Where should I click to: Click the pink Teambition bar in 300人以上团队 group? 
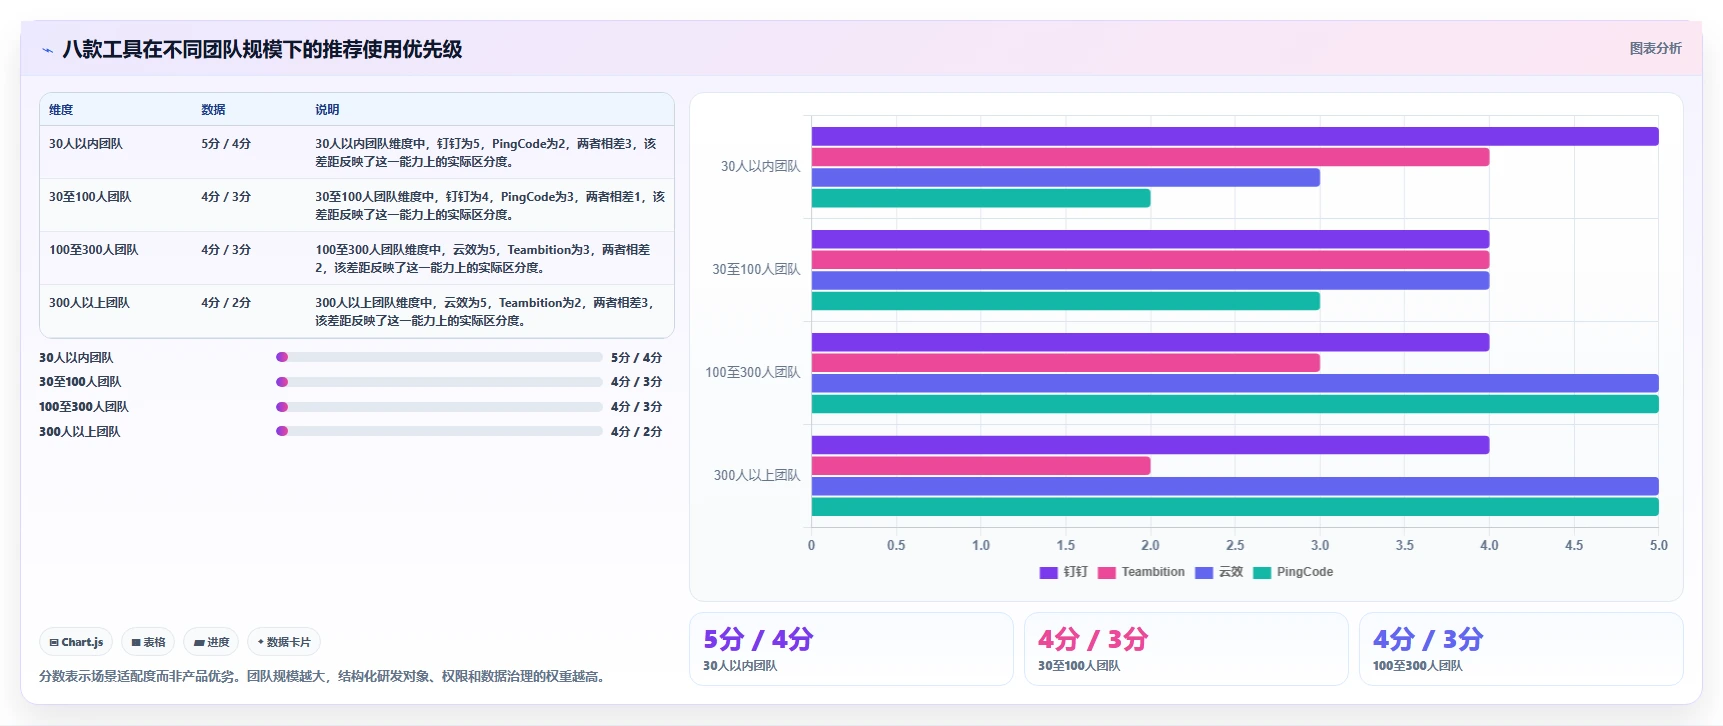tap(981, 466)
